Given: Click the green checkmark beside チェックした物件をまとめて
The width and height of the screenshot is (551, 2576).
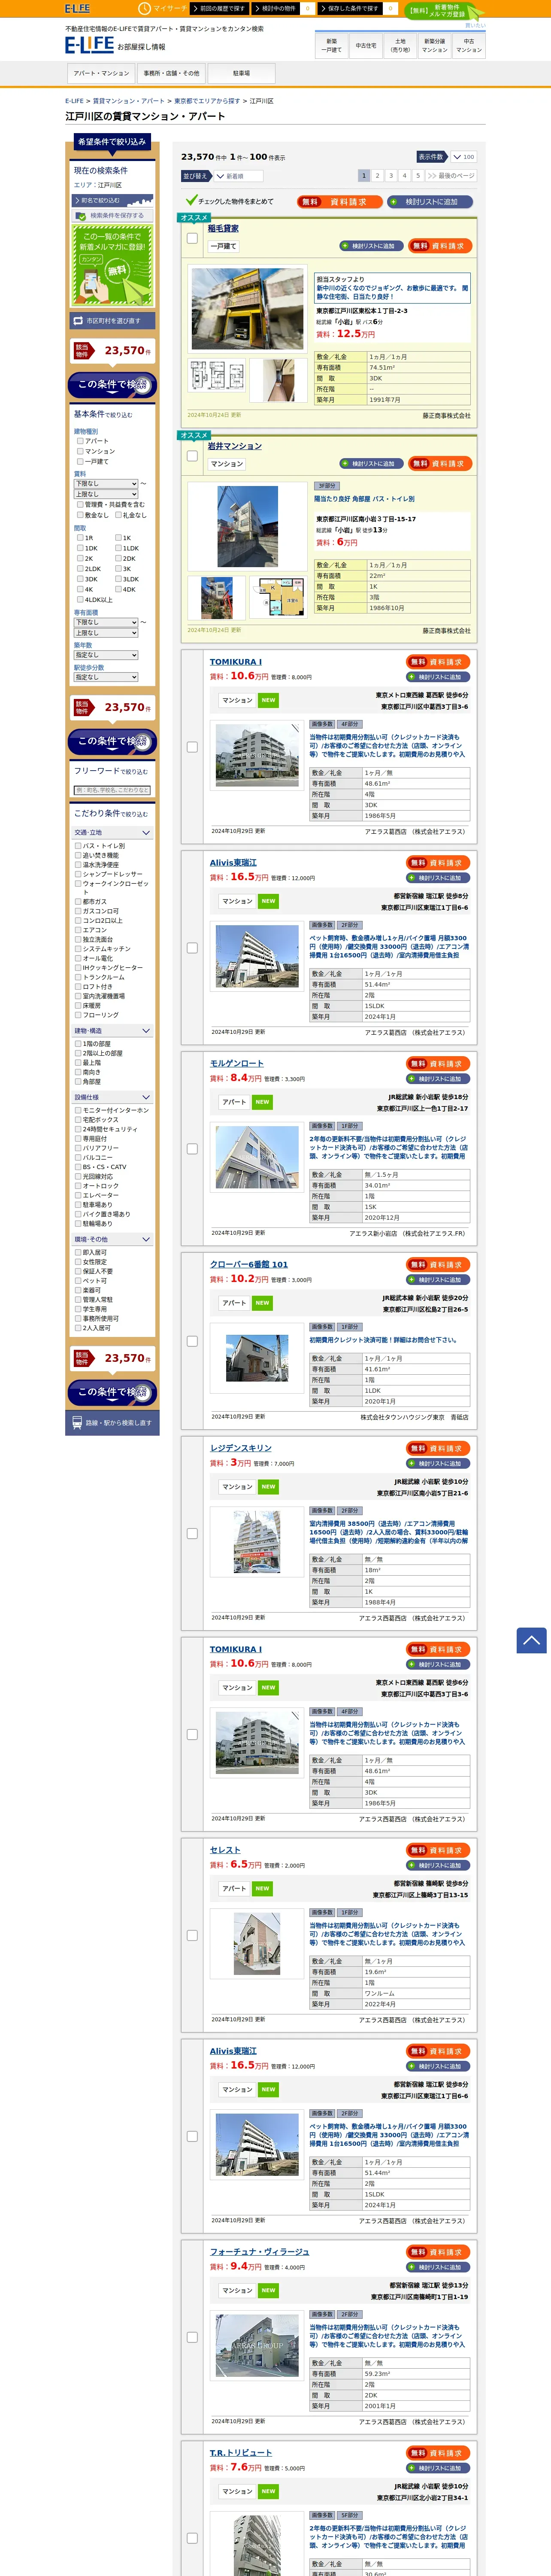Looking at the screenshot, I should point(191,201).
